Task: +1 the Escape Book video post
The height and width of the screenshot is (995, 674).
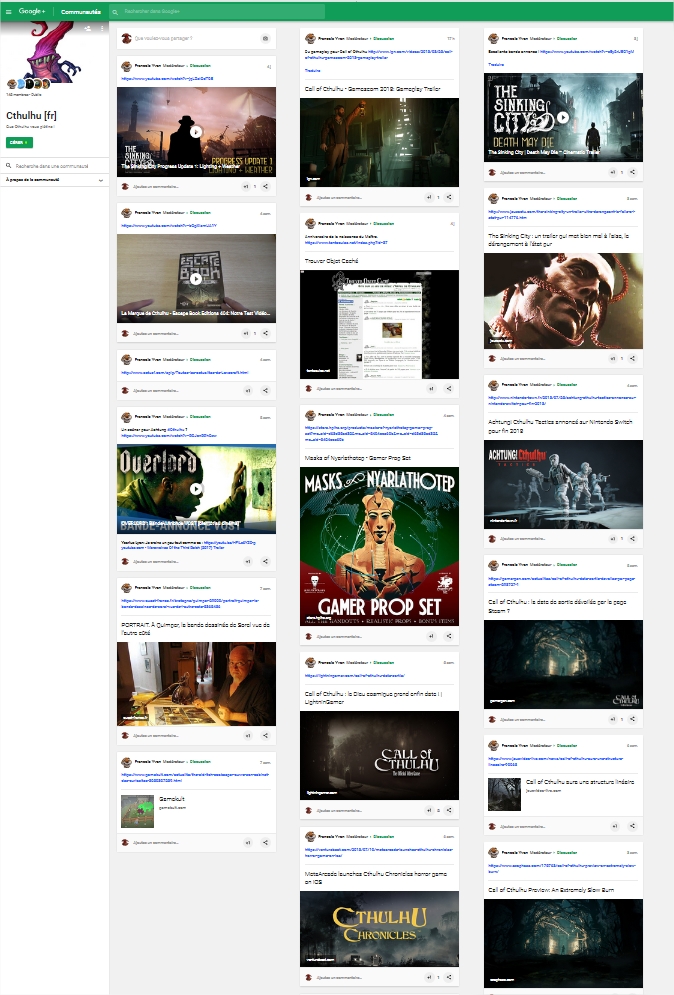Action: click(x=246, y=333)
